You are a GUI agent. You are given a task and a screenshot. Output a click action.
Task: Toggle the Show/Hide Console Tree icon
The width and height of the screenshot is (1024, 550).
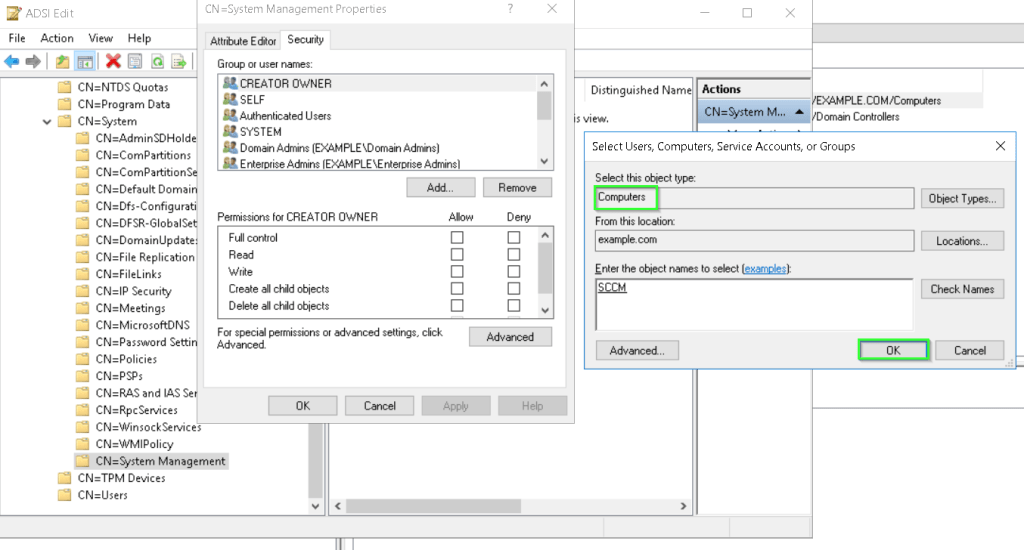click(85, 62)
